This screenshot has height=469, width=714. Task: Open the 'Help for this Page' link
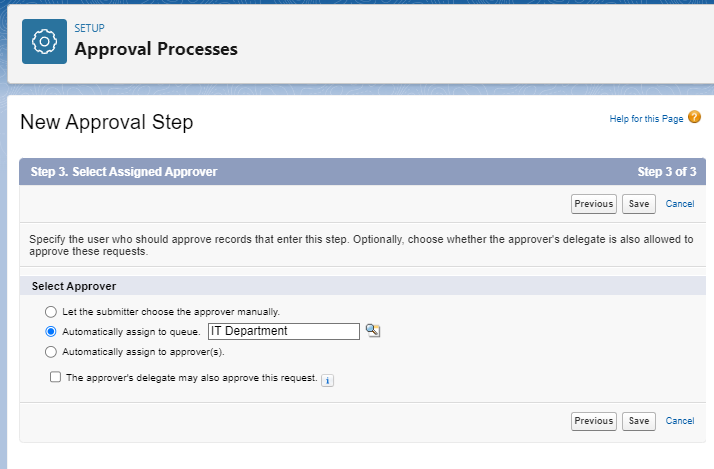click(x=646, y=119)
